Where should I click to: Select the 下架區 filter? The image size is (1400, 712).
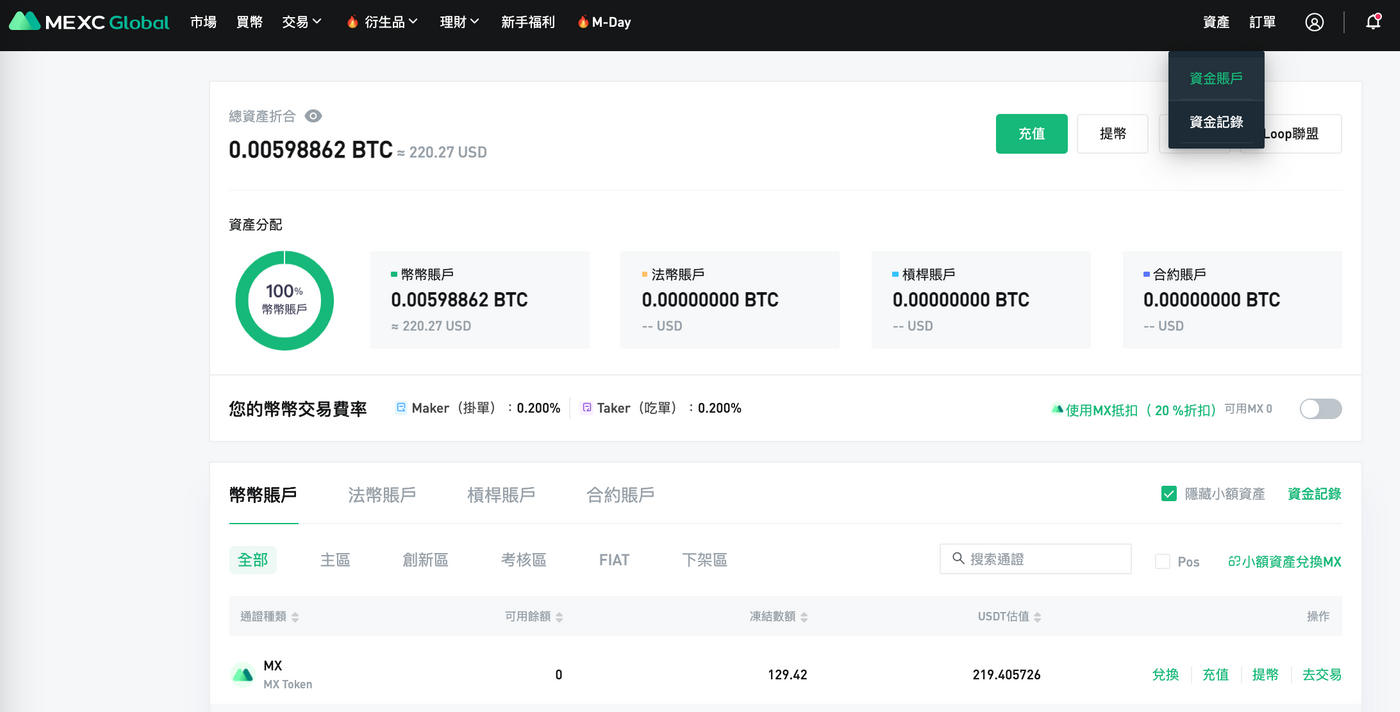(x=705, y=560)
